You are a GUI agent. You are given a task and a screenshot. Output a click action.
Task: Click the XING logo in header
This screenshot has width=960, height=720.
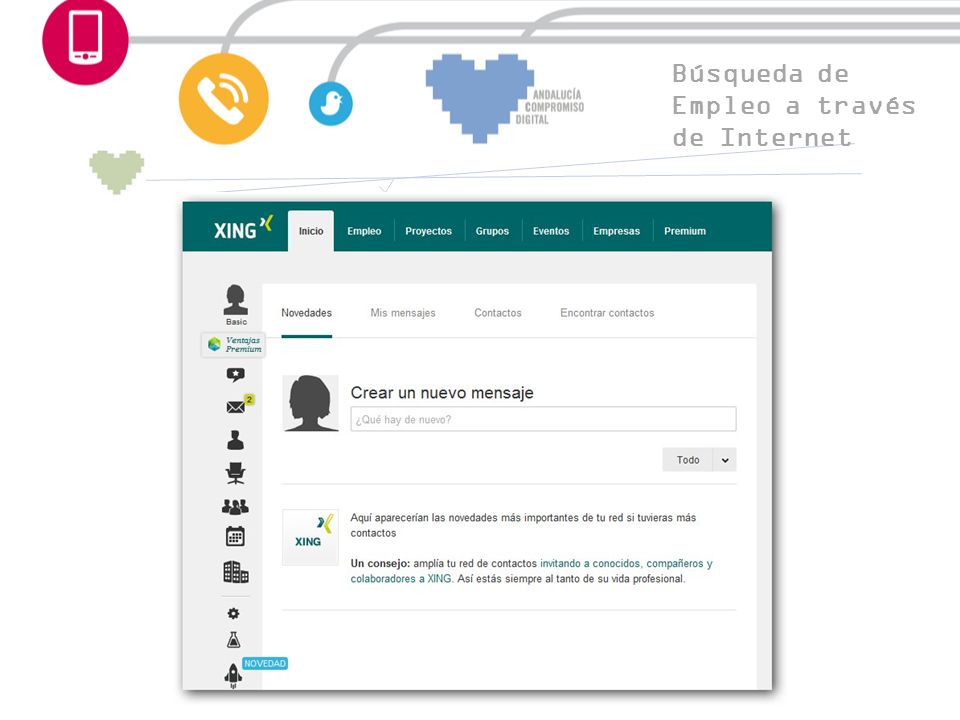pyautogui.click(x=243, y=228)
